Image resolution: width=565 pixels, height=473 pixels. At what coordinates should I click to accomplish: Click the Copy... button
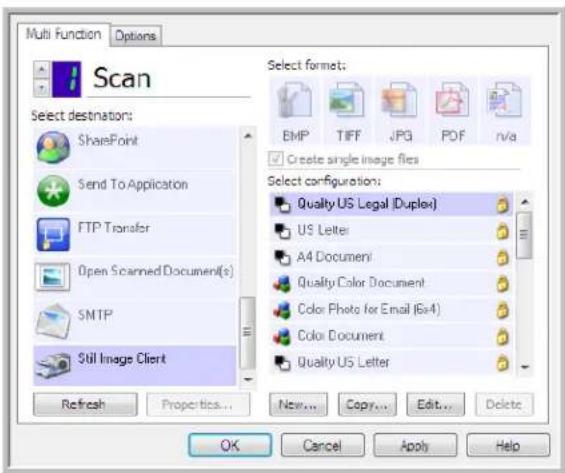(367, 404)
